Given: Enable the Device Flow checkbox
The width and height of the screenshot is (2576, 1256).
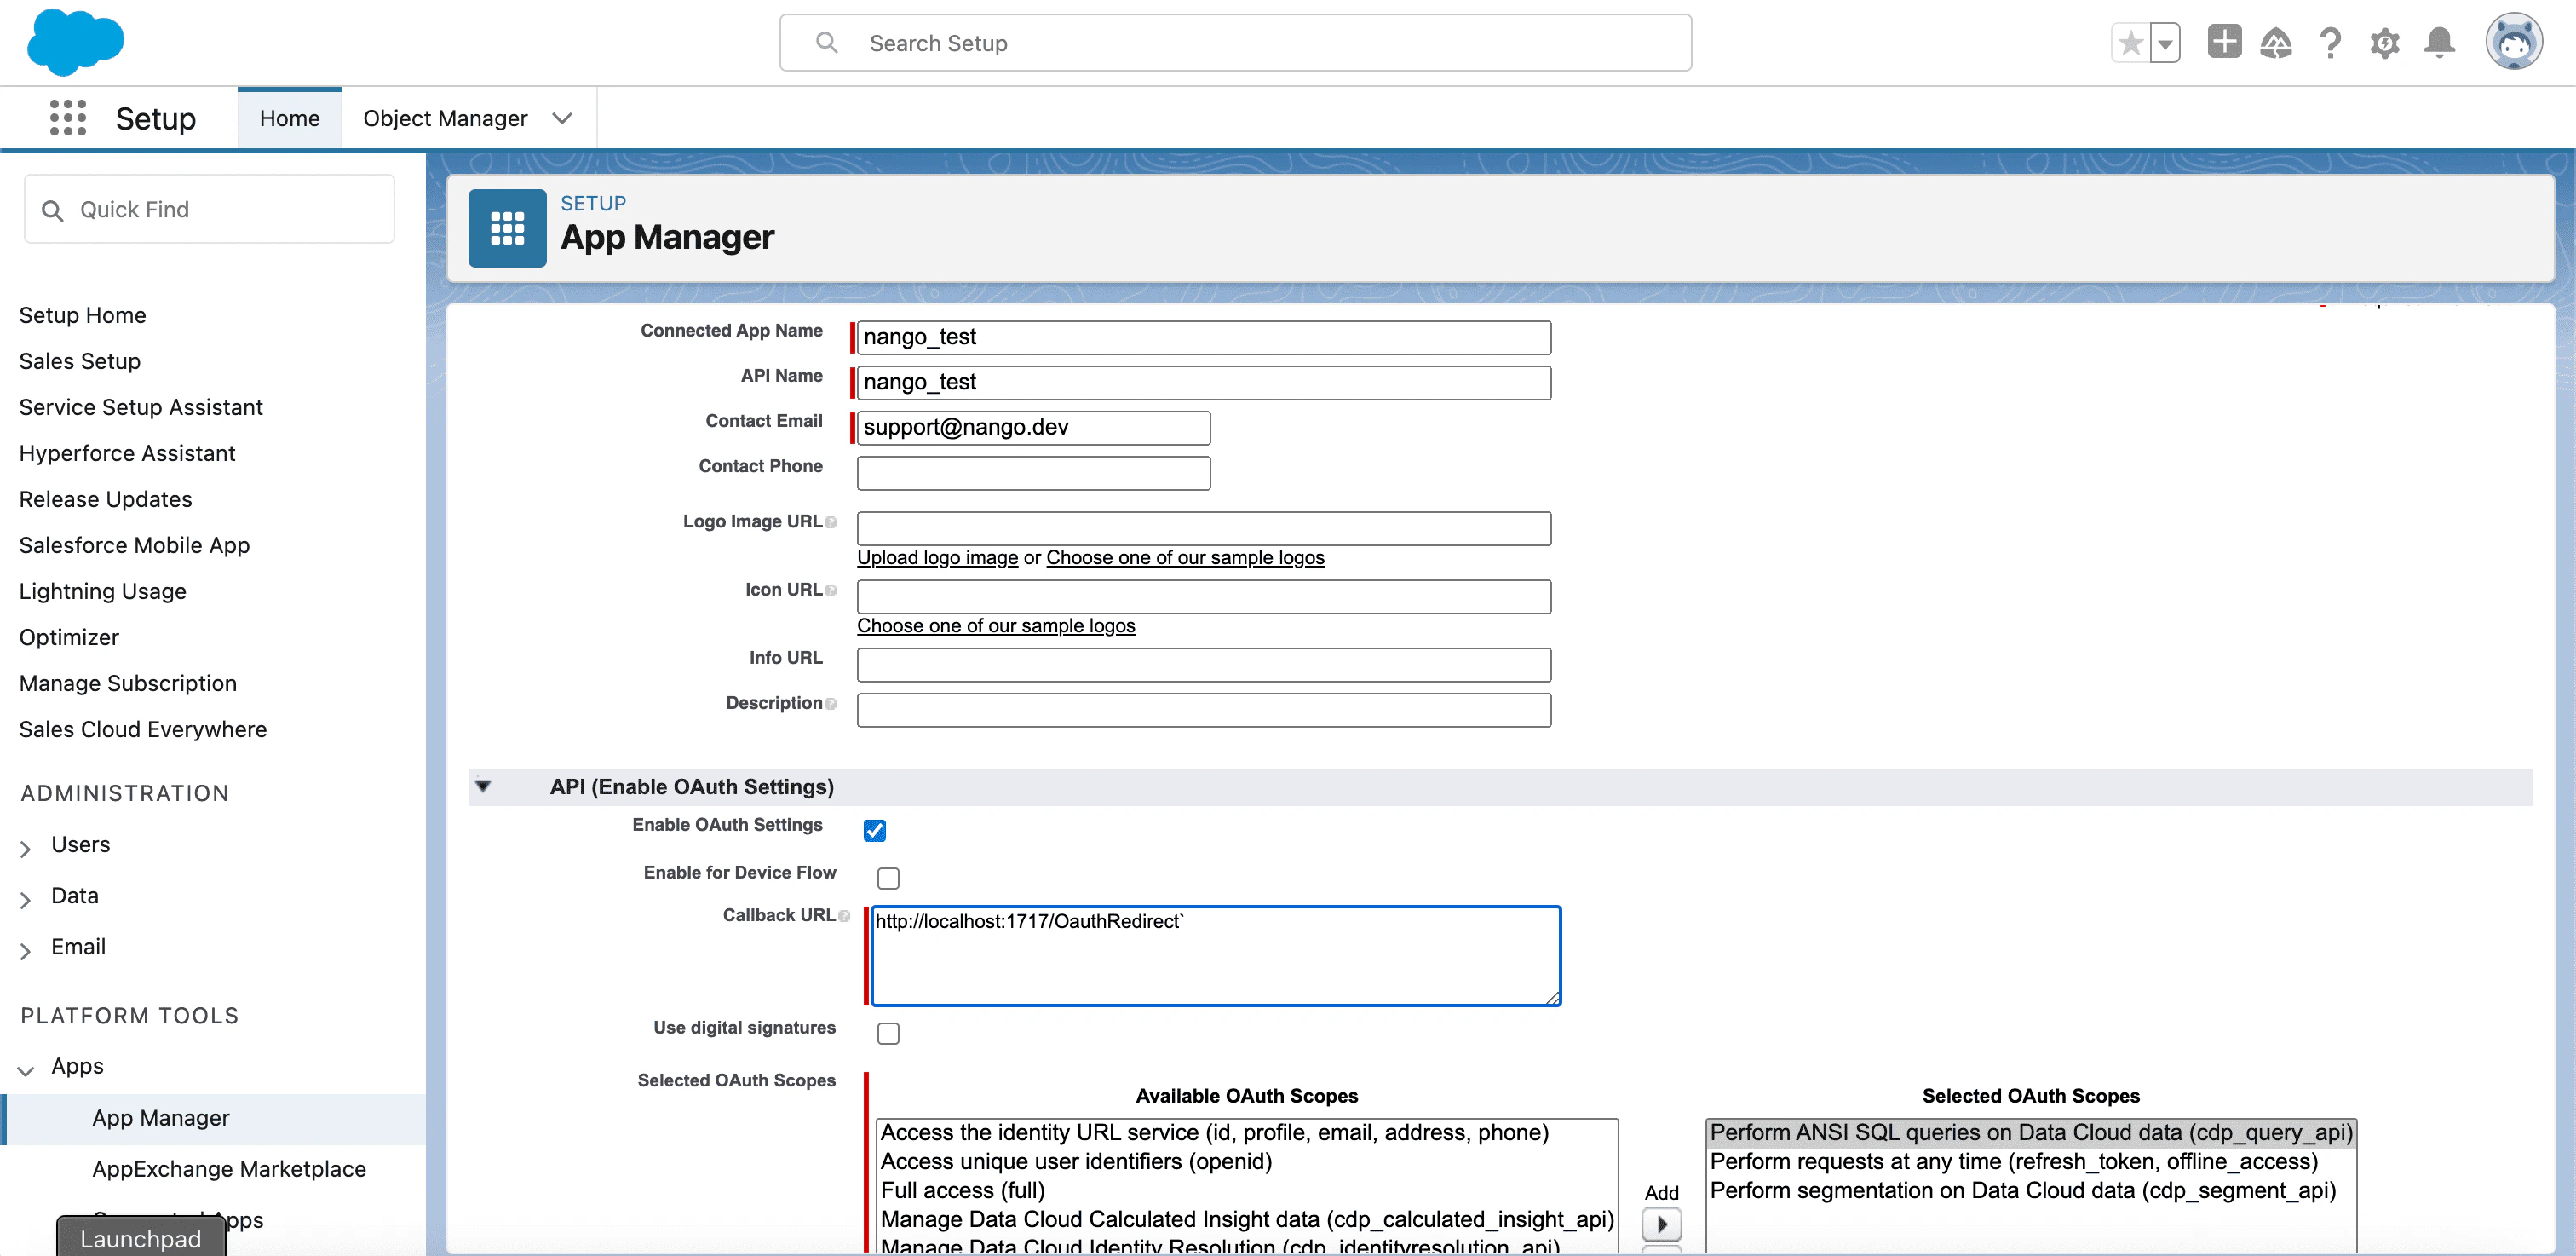Looking at the screenshot, I should 888,878.
